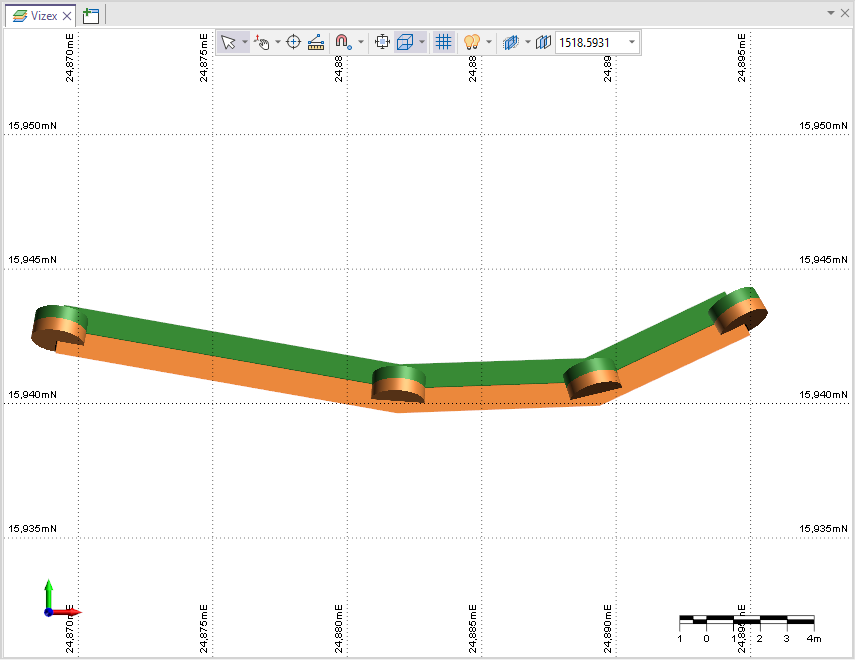Click the map-like section icon beside the value field
This screenshot has height=660, width=855.
[544, 42]
